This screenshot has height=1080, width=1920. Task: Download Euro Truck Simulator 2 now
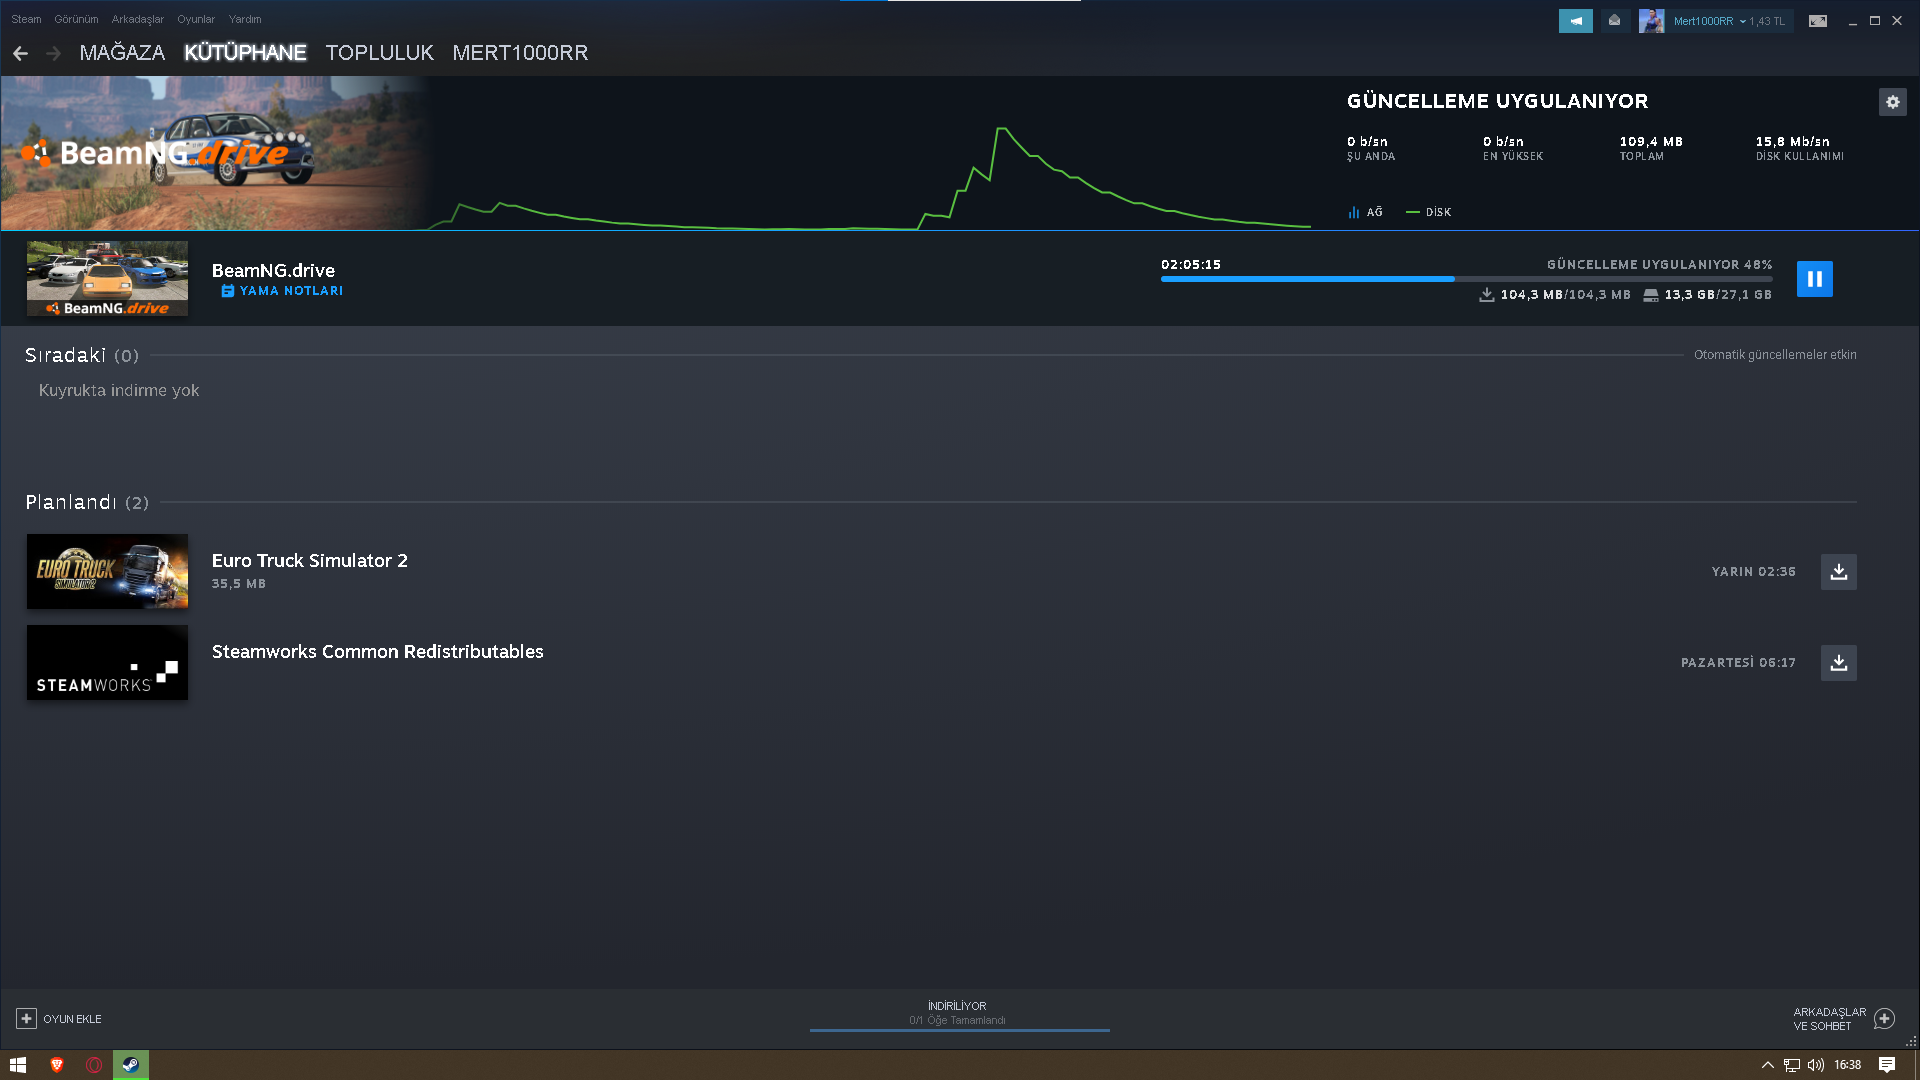coord(1838,572)
